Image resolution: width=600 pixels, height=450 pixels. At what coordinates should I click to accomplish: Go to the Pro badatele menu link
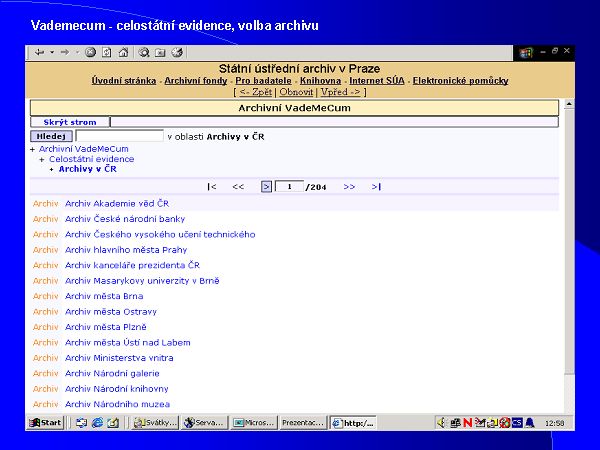tap(263, 81)
